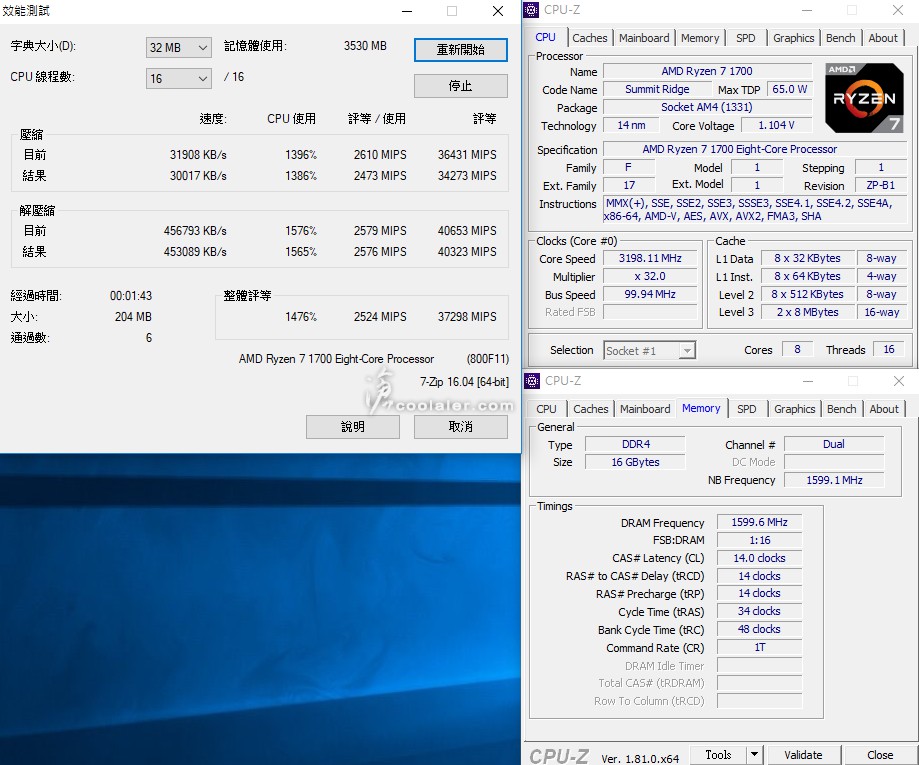Click the CAS# Latency value 14.0 clocks
The width and height of the screenshot is (919, 765).
point(759,558)
